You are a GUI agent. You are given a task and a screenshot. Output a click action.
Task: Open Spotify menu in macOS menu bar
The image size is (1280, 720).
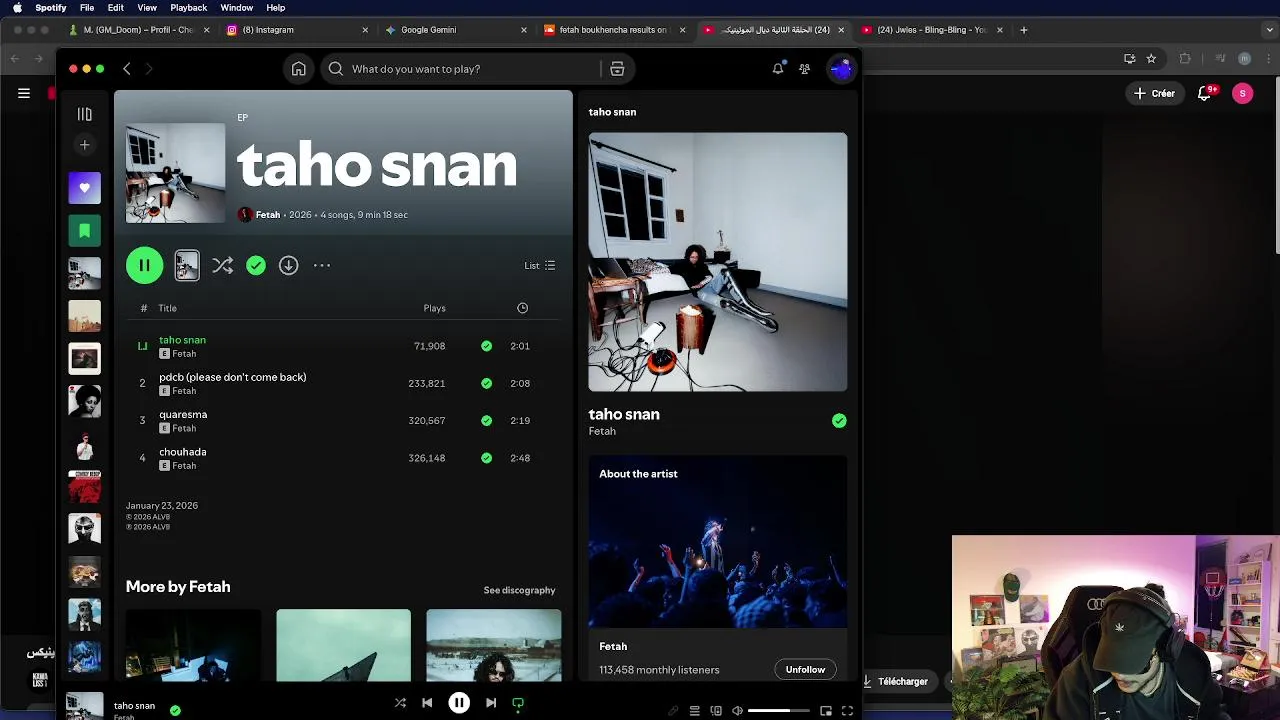[51, 8]
